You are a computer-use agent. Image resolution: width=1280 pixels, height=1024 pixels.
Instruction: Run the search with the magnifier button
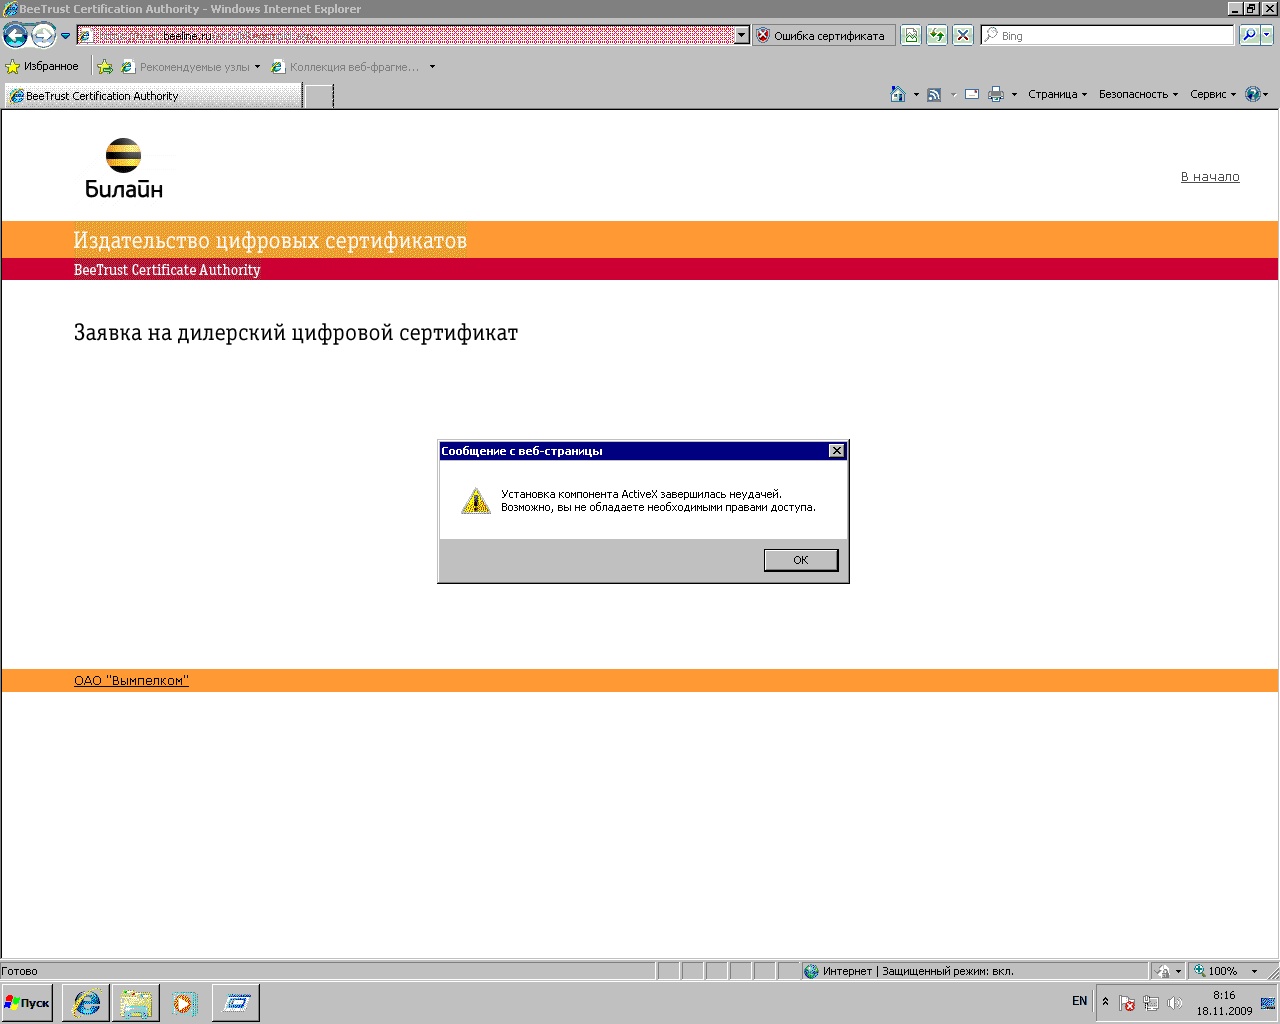(1249, 35)
